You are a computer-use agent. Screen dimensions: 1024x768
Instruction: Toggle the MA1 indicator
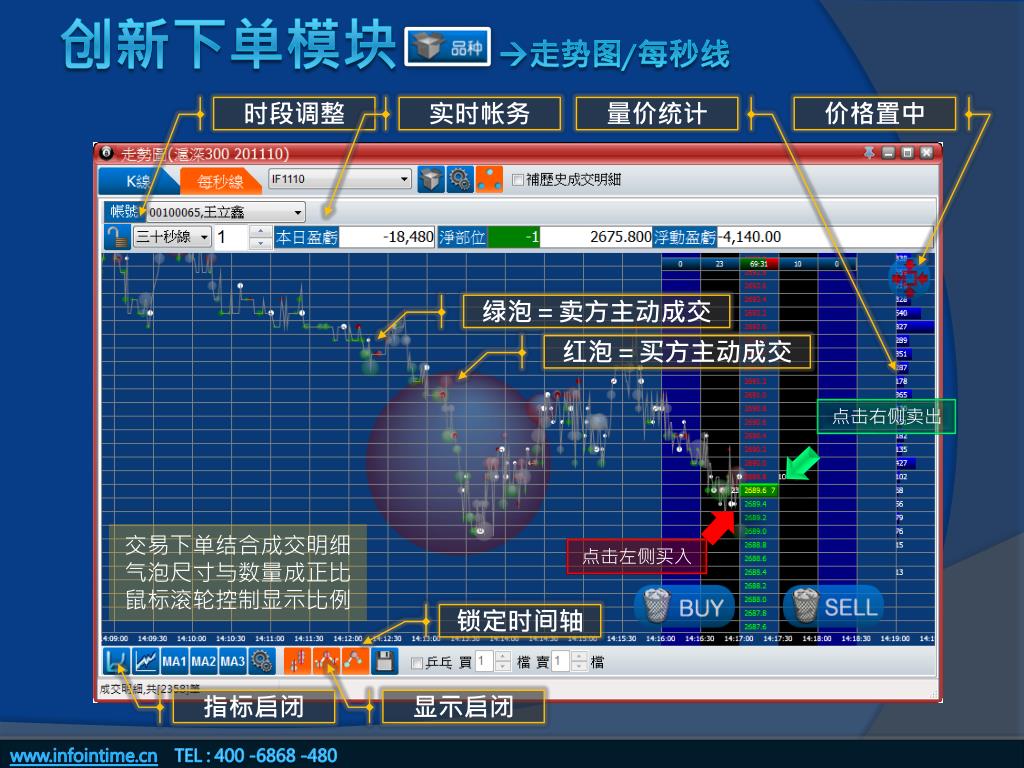(174, 662)
